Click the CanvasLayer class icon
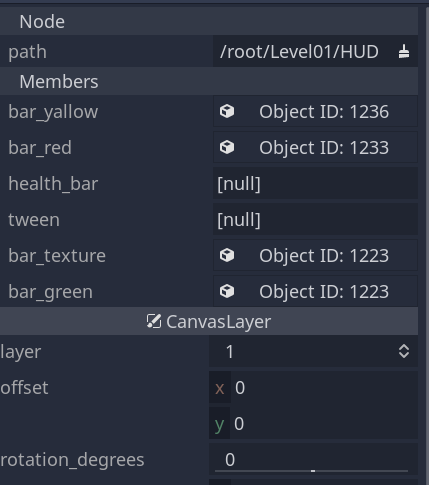 coord(154,321)
